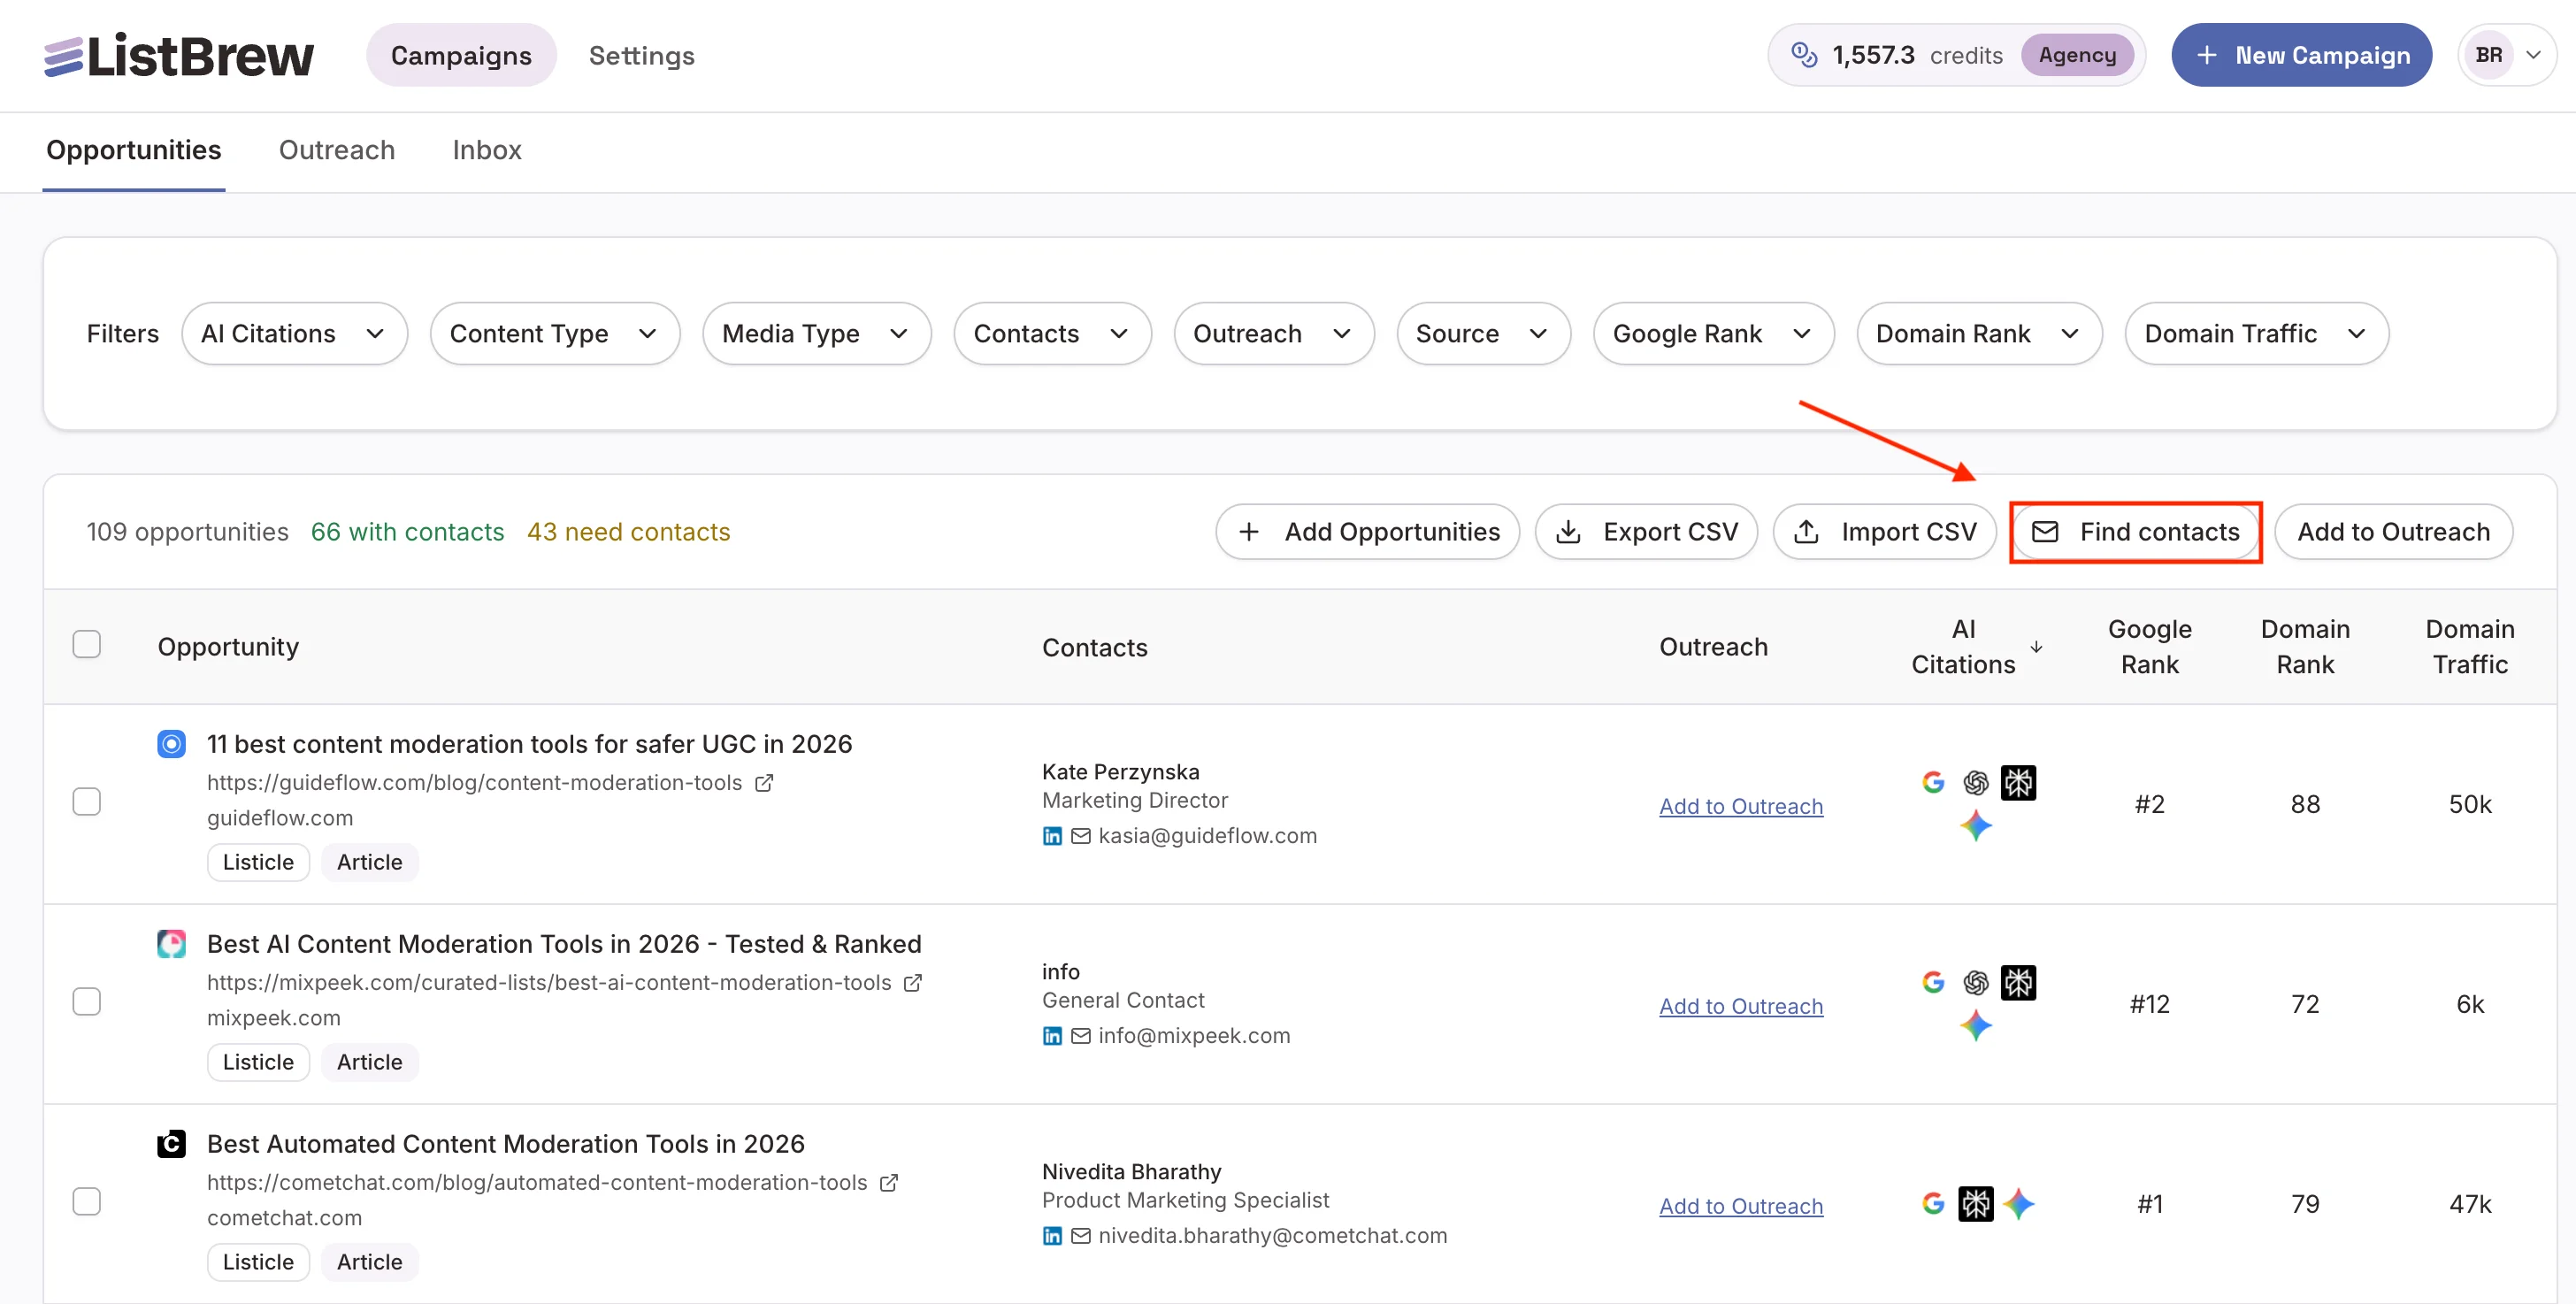2576x1304 pixels.
Task: Expand AI Citations filter dropdown
Action: pyautogui.click(x=294, y=334)
